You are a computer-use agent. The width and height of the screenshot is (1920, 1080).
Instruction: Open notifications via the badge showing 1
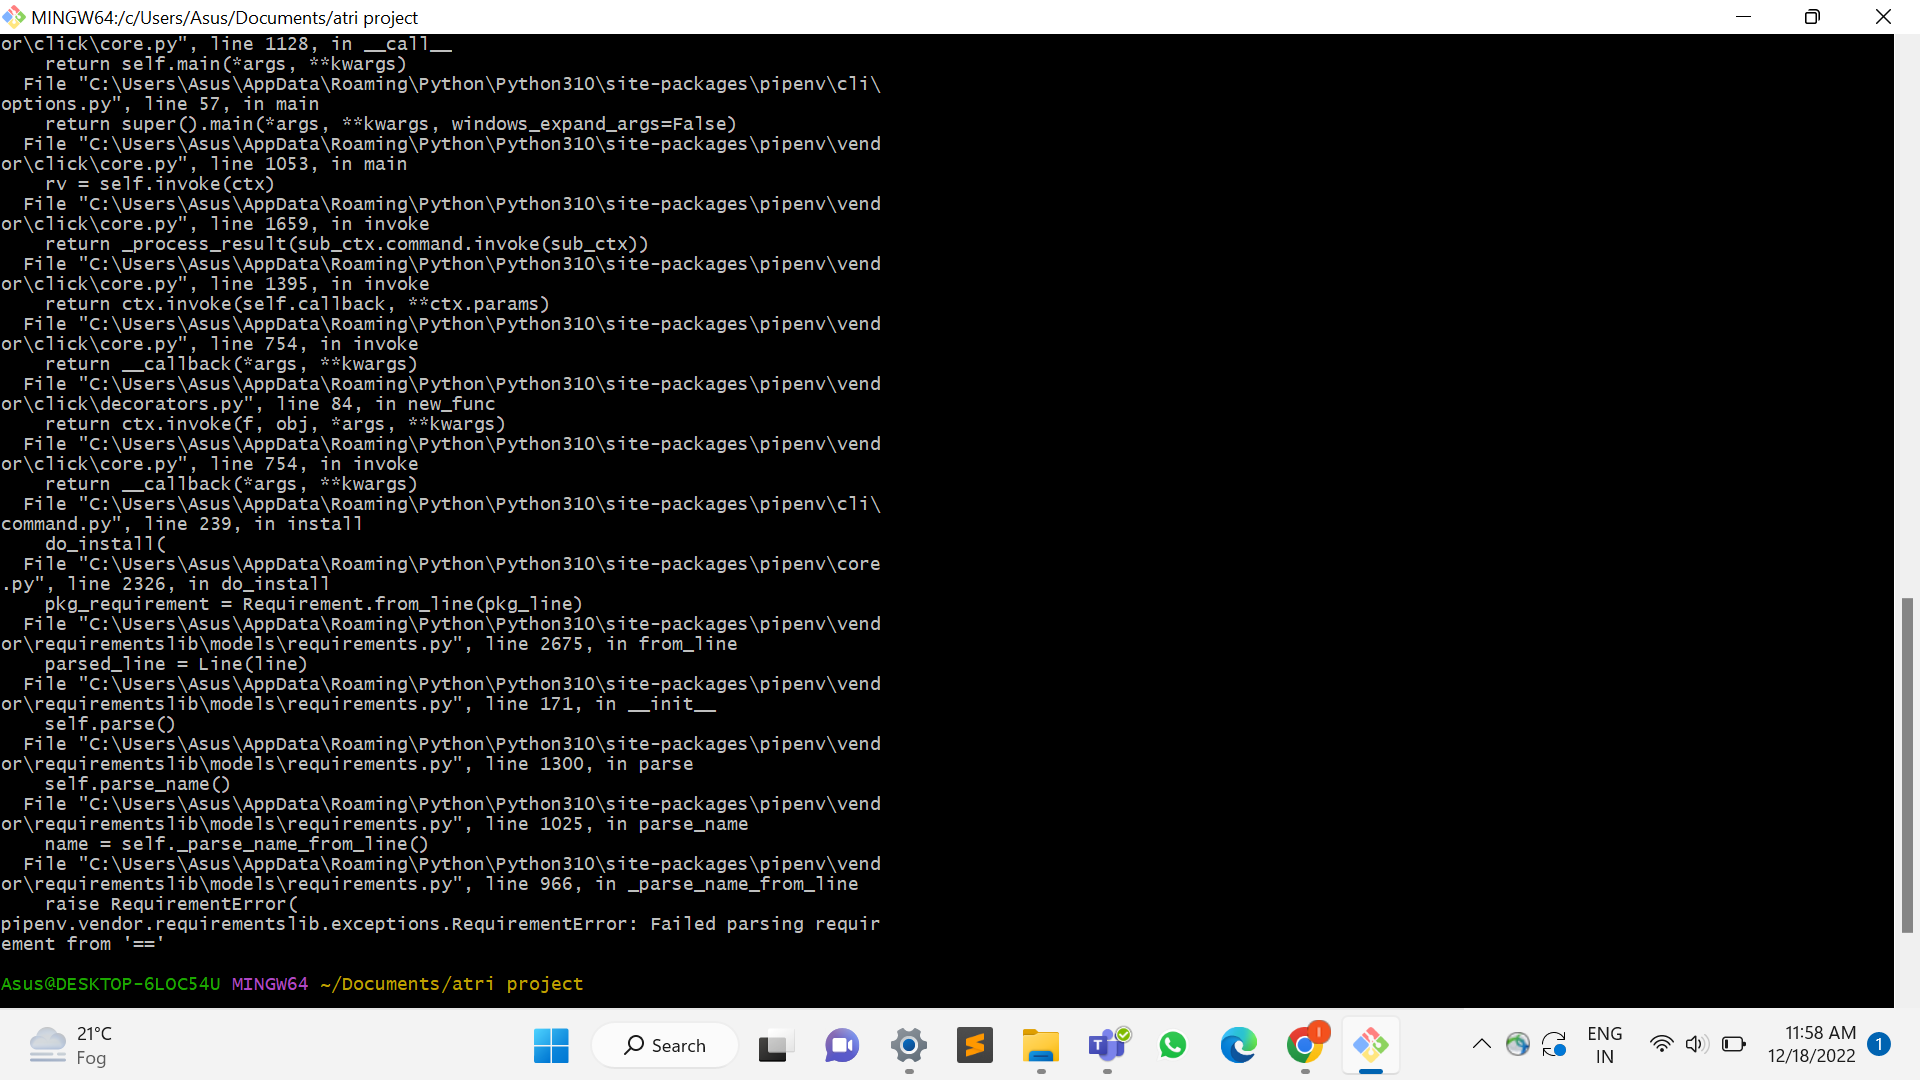tap(1882, 1044)
